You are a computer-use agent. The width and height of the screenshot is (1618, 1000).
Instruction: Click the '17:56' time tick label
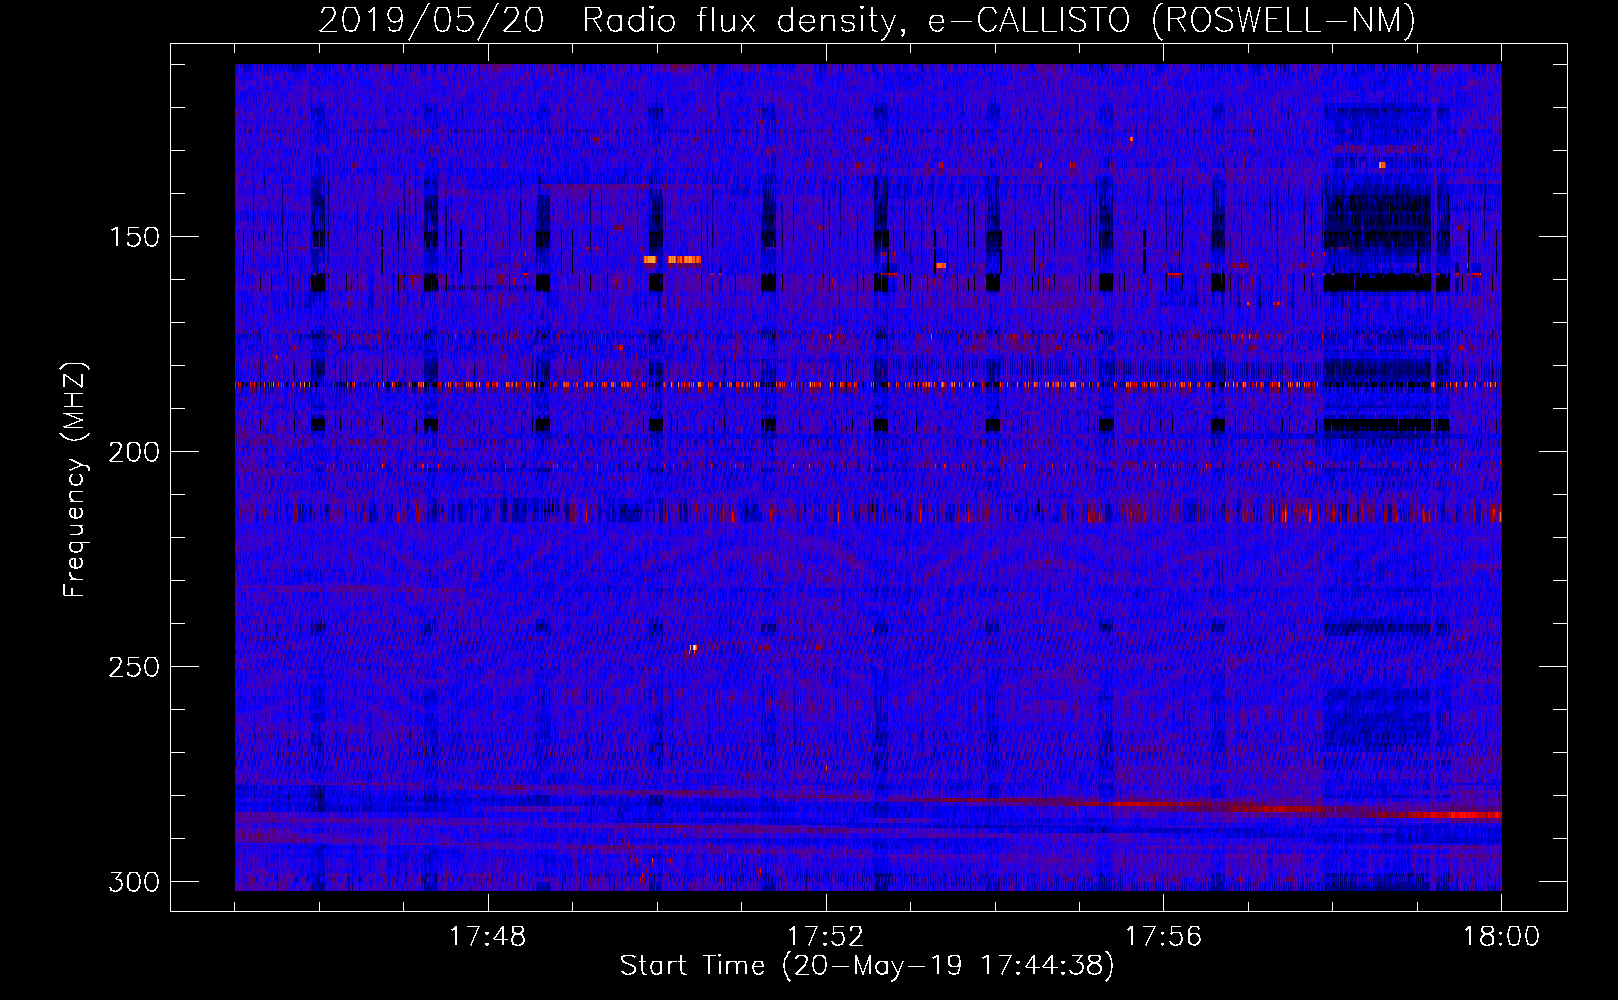coord(1163,937)
